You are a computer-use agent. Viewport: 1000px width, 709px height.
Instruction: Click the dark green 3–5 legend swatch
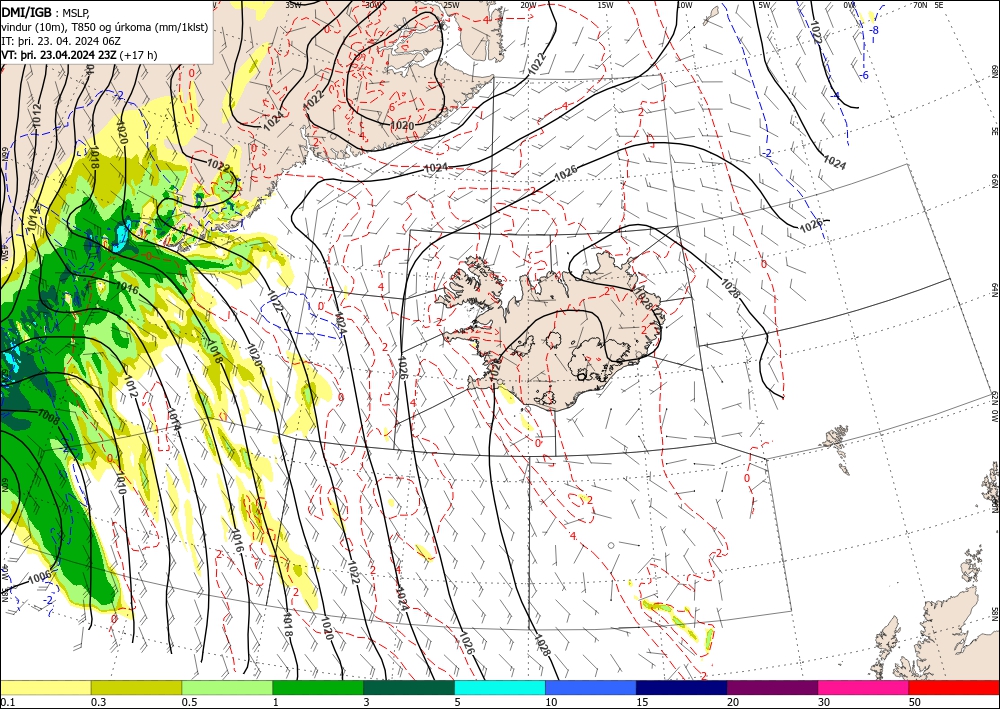pos(409,687)
